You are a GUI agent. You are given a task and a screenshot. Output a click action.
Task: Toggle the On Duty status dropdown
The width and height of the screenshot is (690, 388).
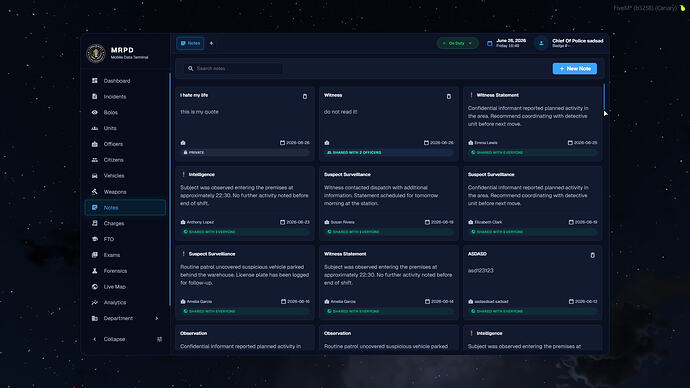pyautogui.click(x=457, y=43)
